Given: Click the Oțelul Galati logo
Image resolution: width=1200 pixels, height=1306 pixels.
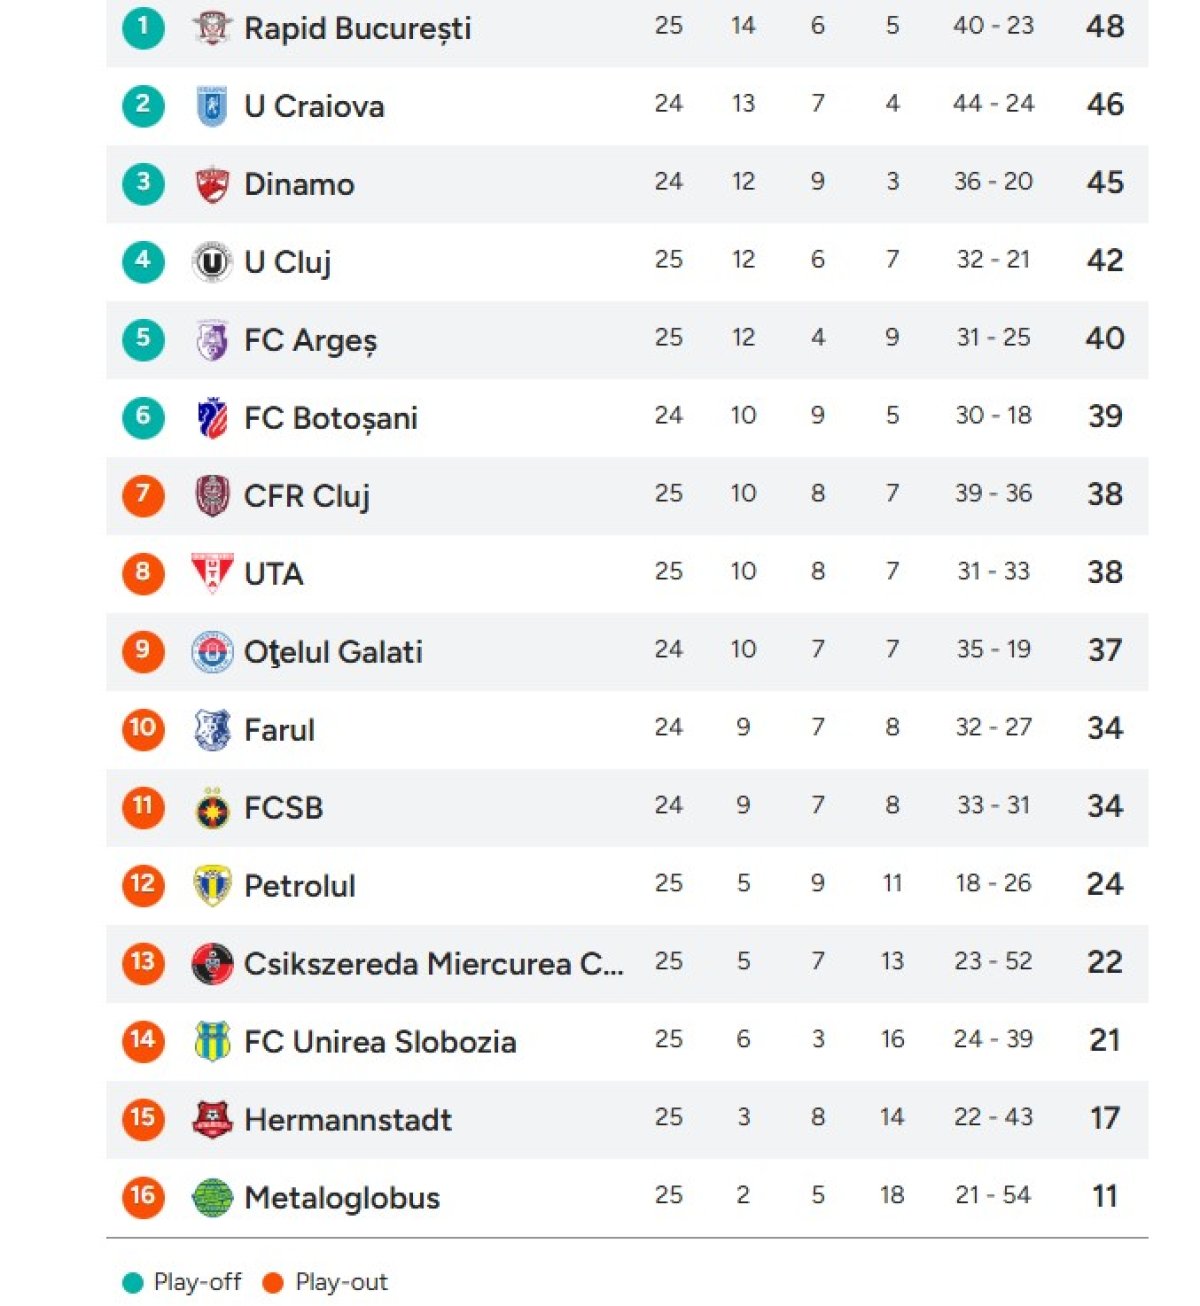Looking at the screenshot, I should 211,652.
